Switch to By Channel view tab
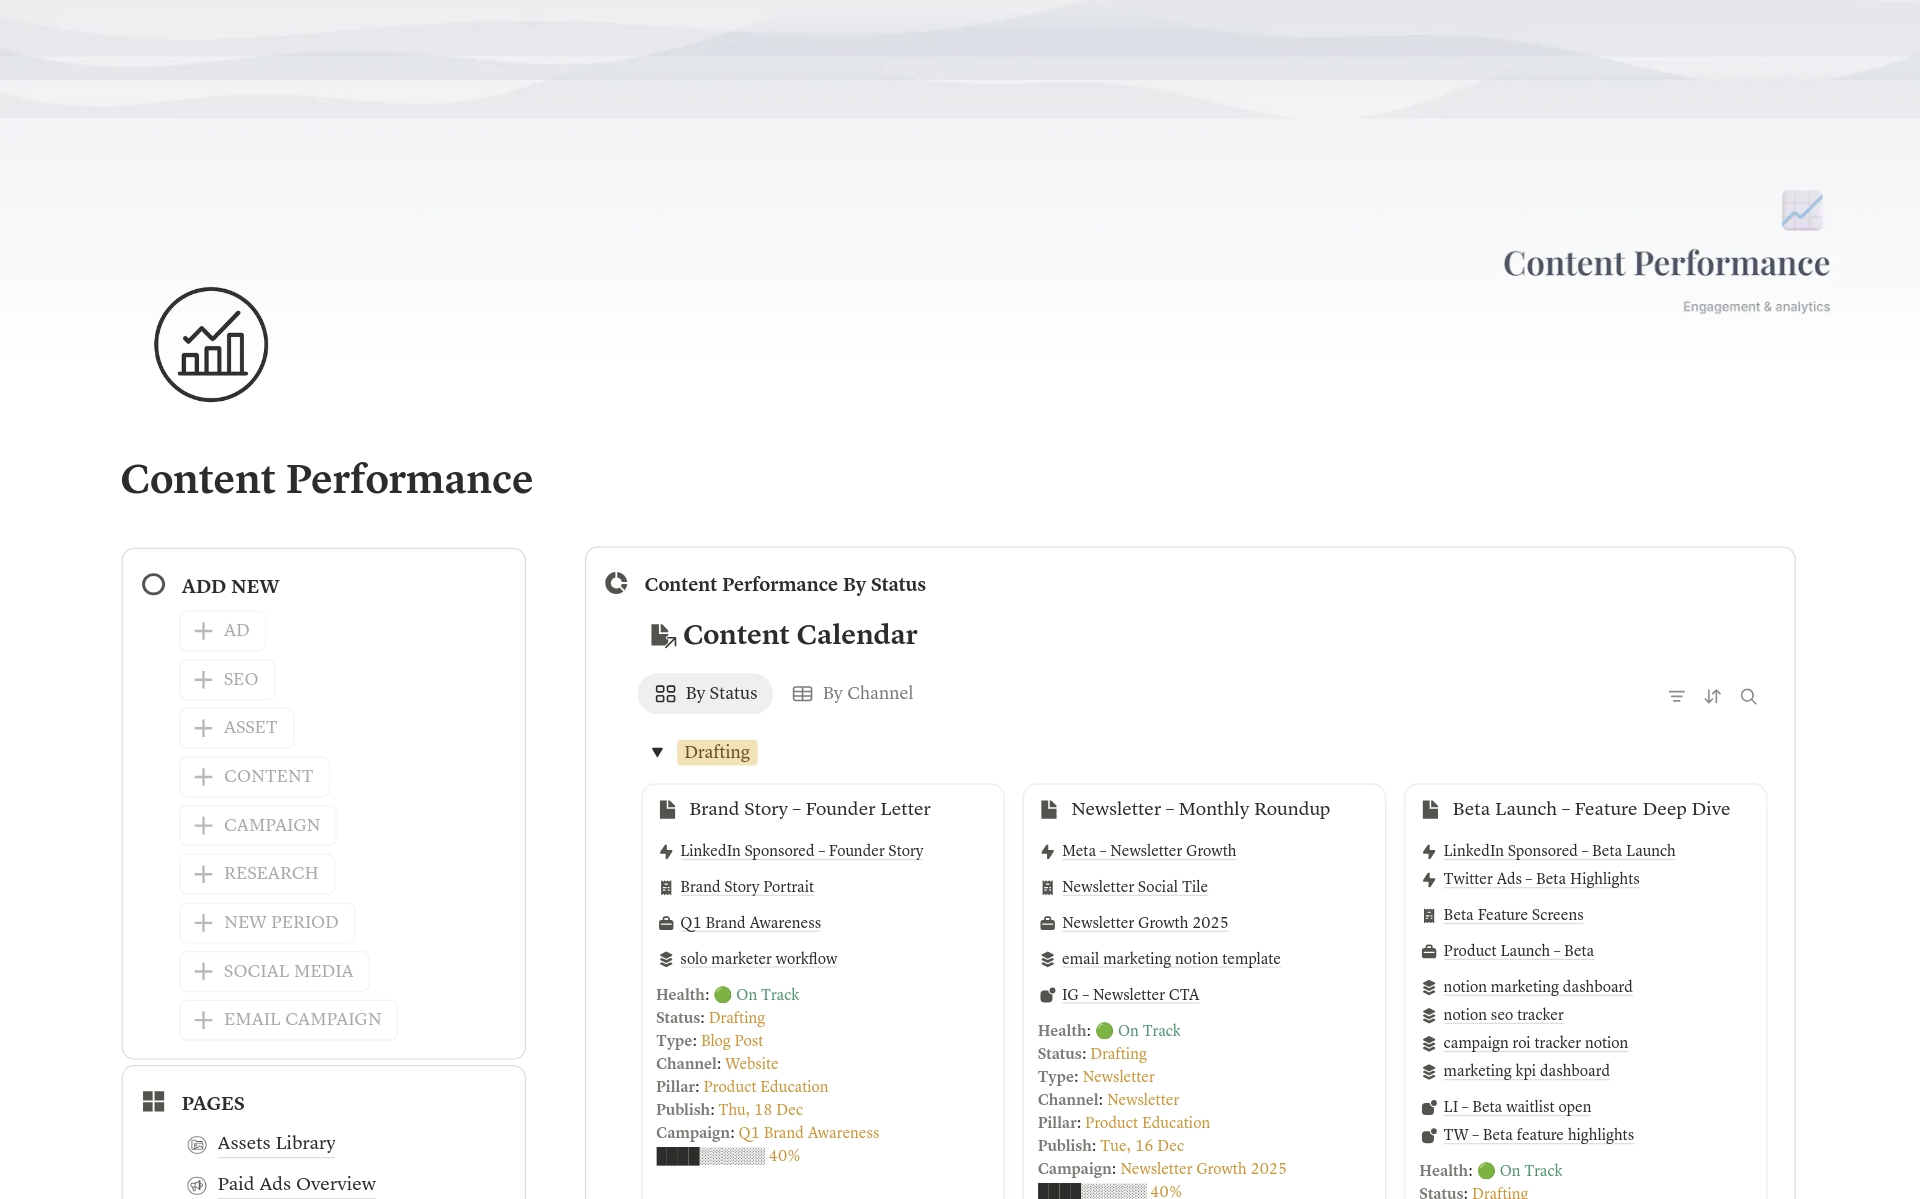1920x1199 pixels. coord(853,694)
